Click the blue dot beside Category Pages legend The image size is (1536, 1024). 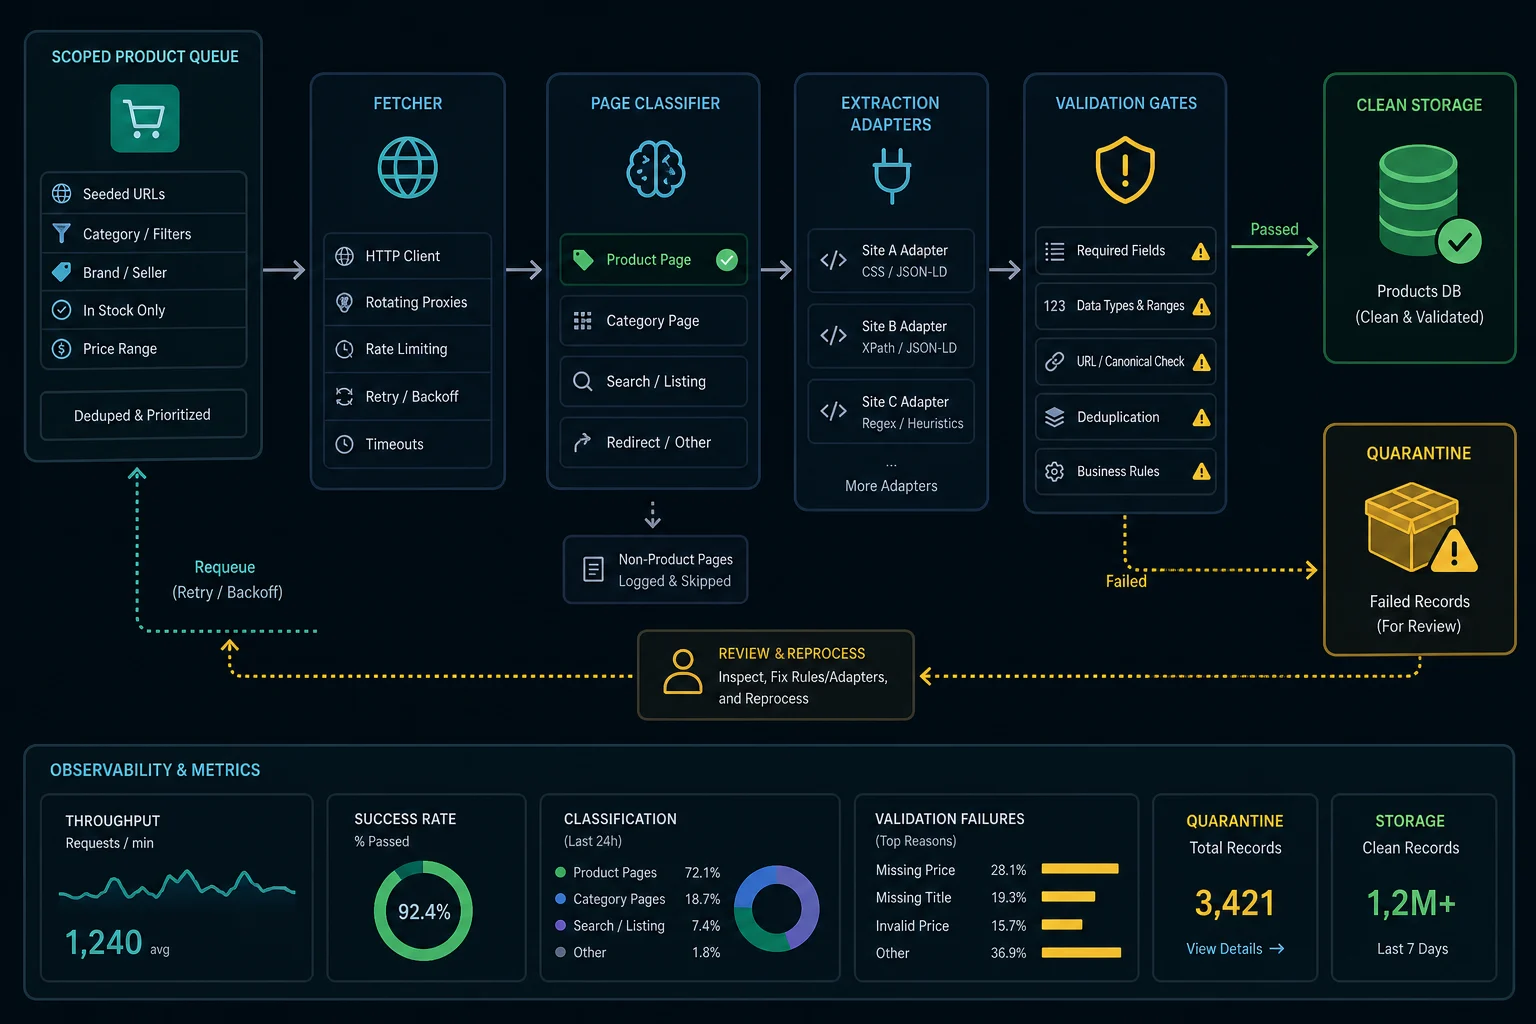pyautogui.click(x=560, y=899)
